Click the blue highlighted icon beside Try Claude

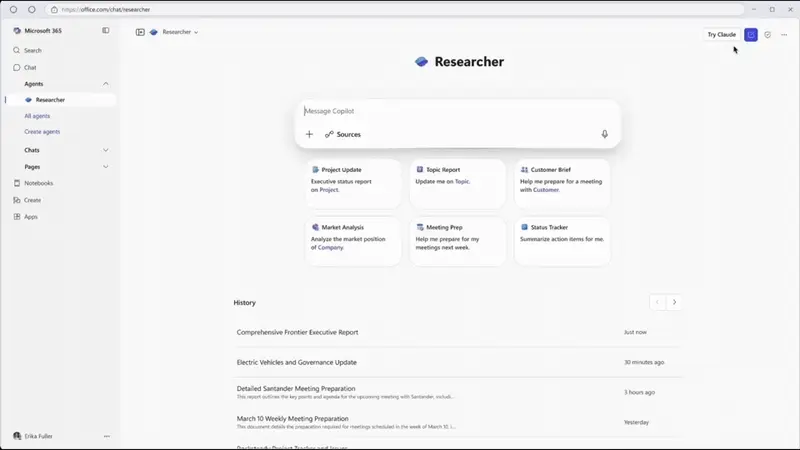click(x=751, y=34)
